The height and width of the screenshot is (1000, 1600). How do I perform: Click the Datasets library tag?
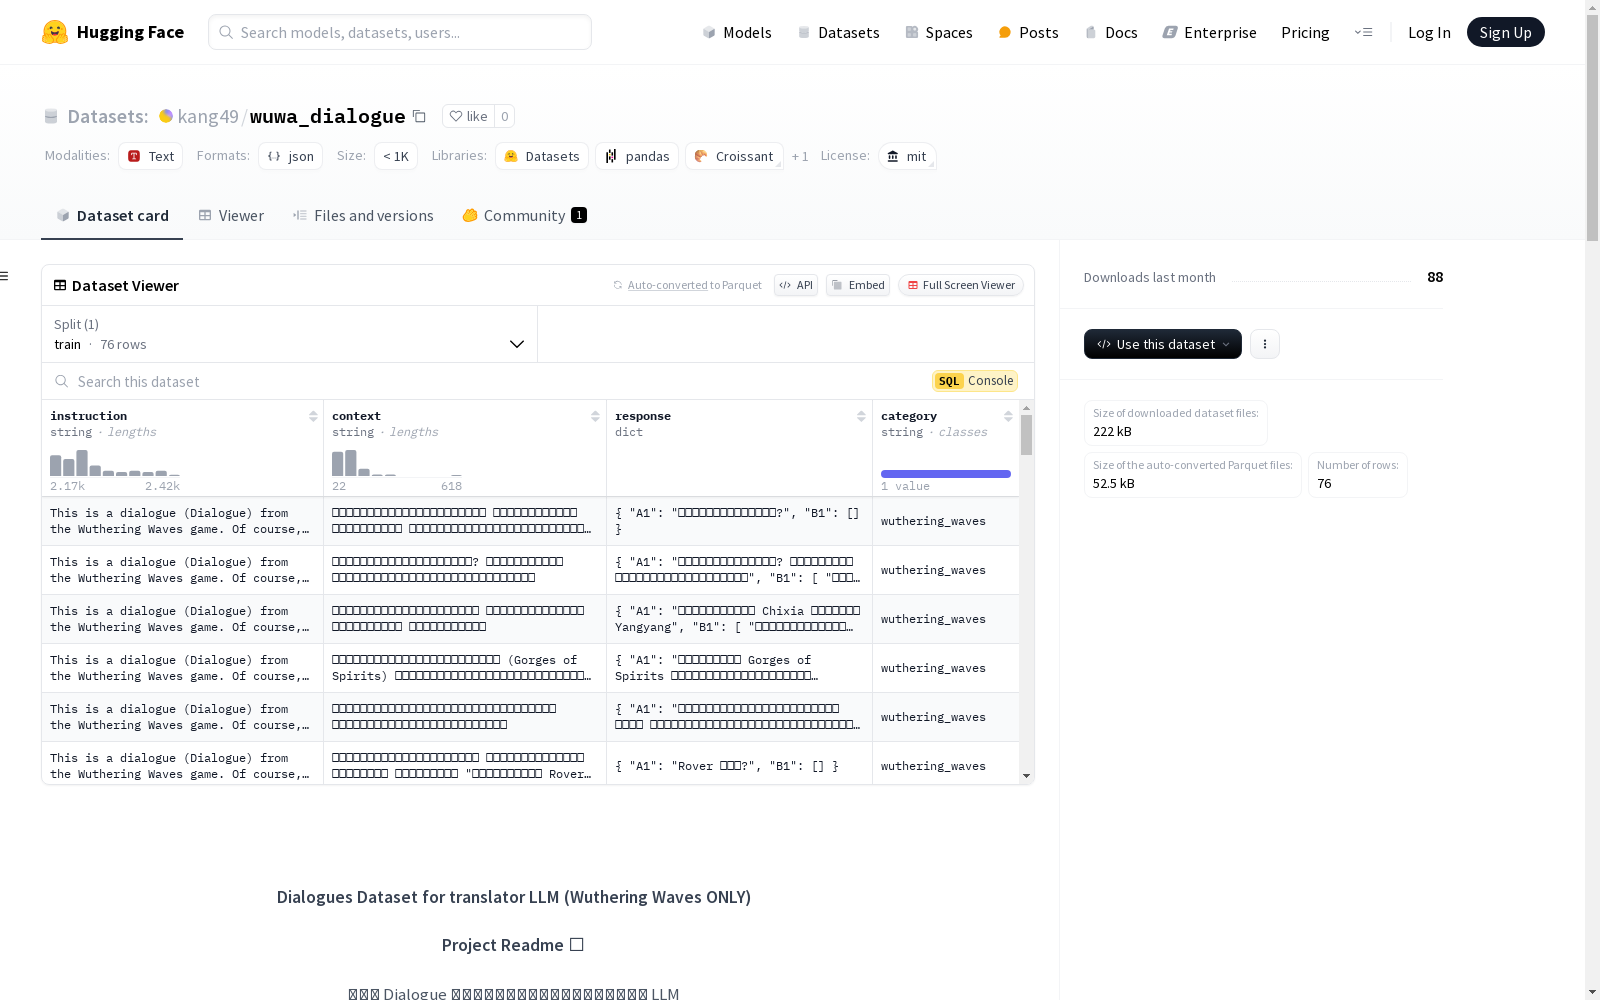coord(541,156)
